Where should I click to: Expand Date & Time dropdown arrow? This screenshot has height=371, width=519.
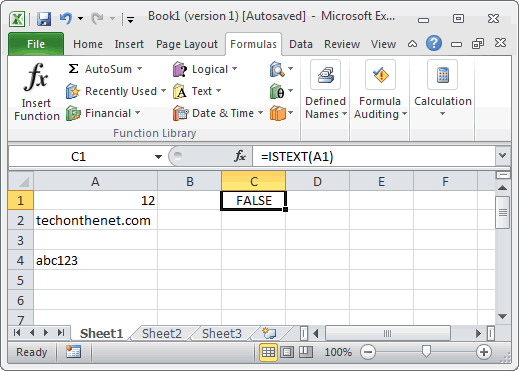260,113
